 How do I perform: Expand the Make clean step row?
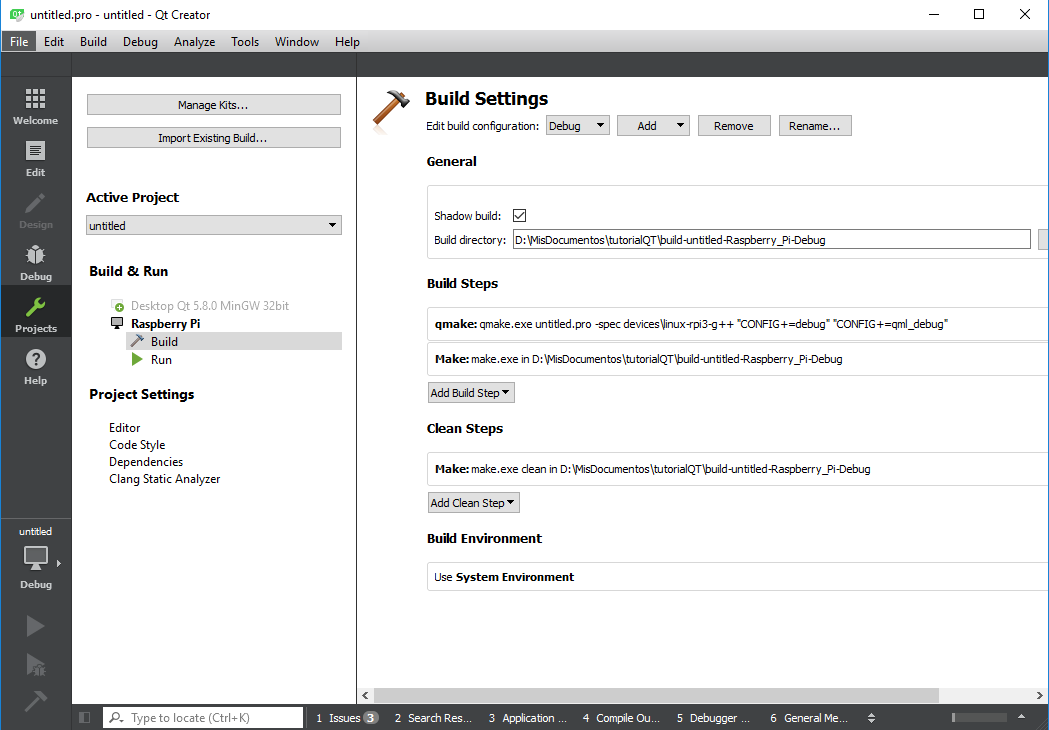(x=737, y=469)
